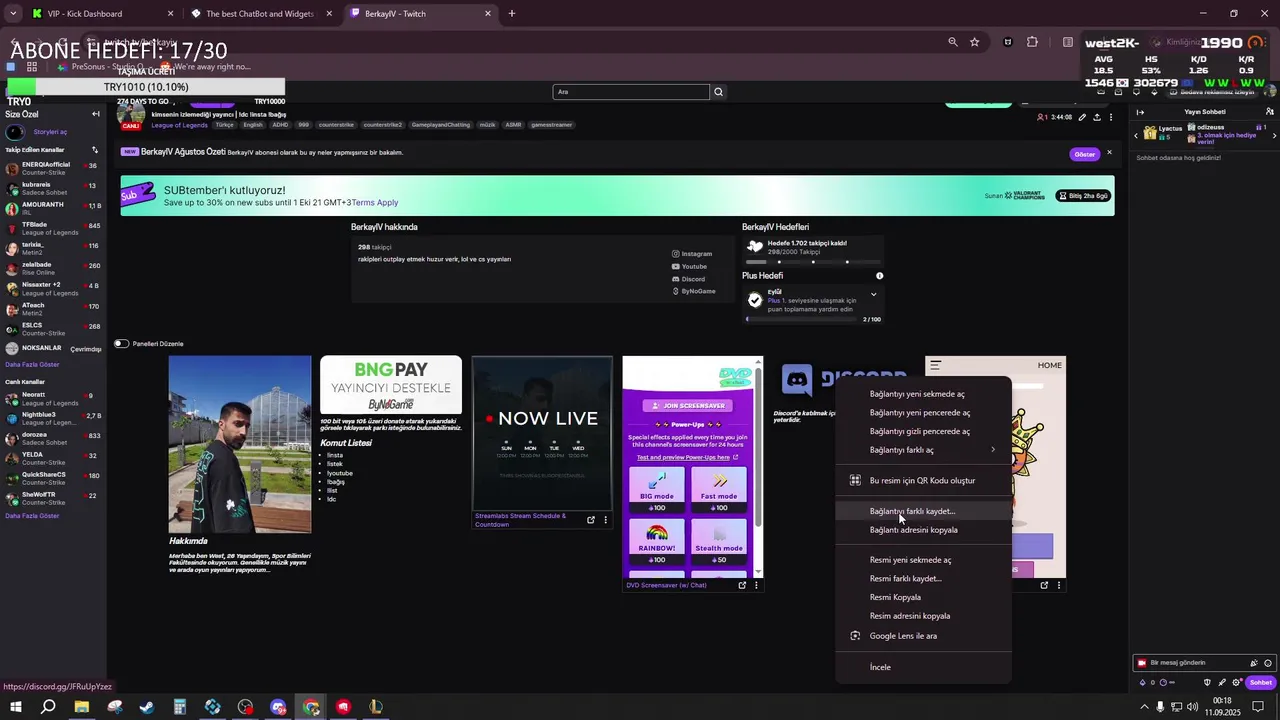Screen dimensions: 1280x720
Task: Sort followed channels with arrows icon
Action: (x=95, y=150)
